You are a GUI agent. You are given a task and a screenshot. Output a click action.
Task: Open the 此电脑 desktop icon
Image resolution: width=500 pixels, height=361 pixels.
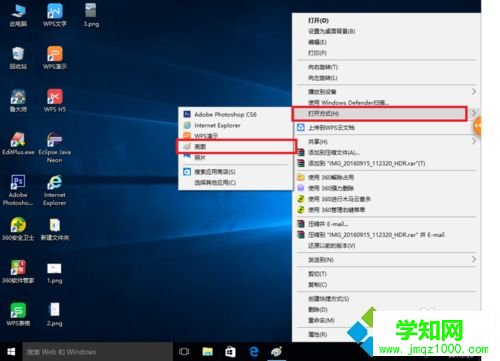tap(18, 15)
